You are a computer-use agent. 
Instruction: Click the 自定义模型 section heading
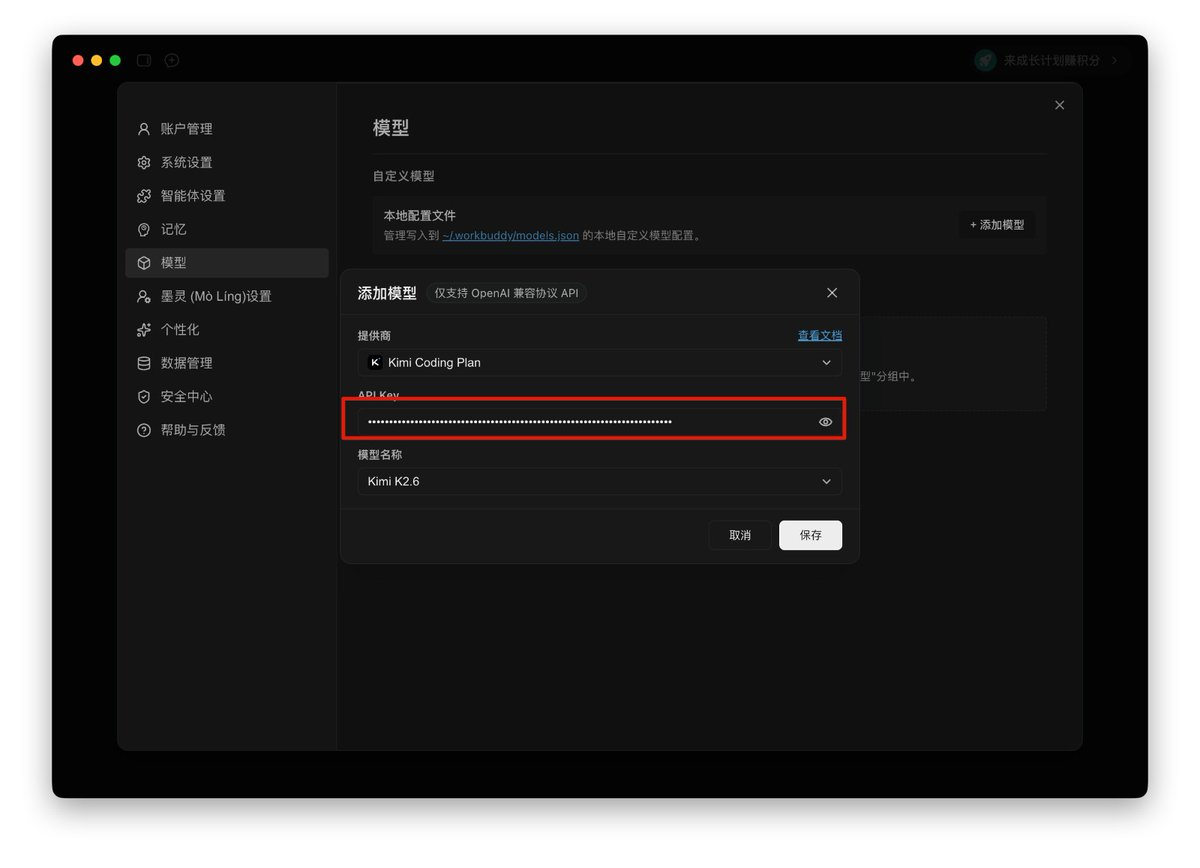[x=404, y=176]
